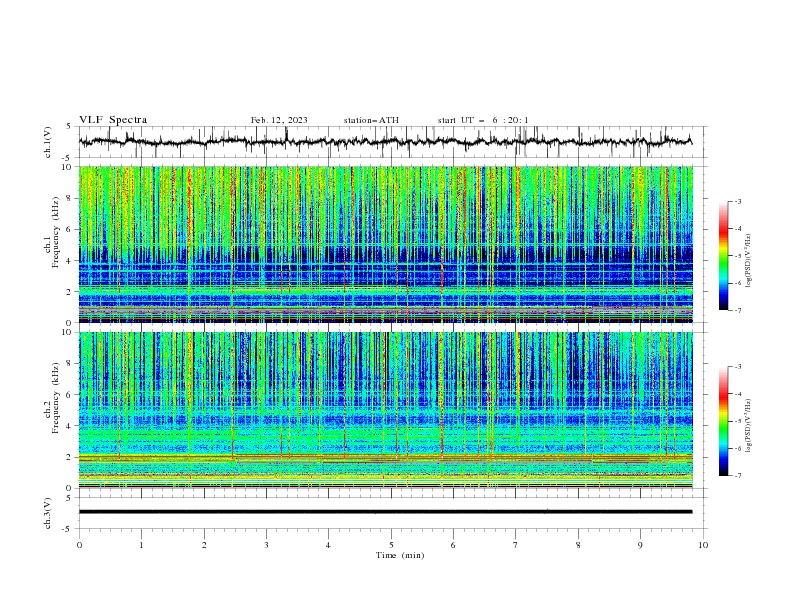
Task: Click the color scale bar beside ch.1 spectrogram
Action: [x=723, y=255]
